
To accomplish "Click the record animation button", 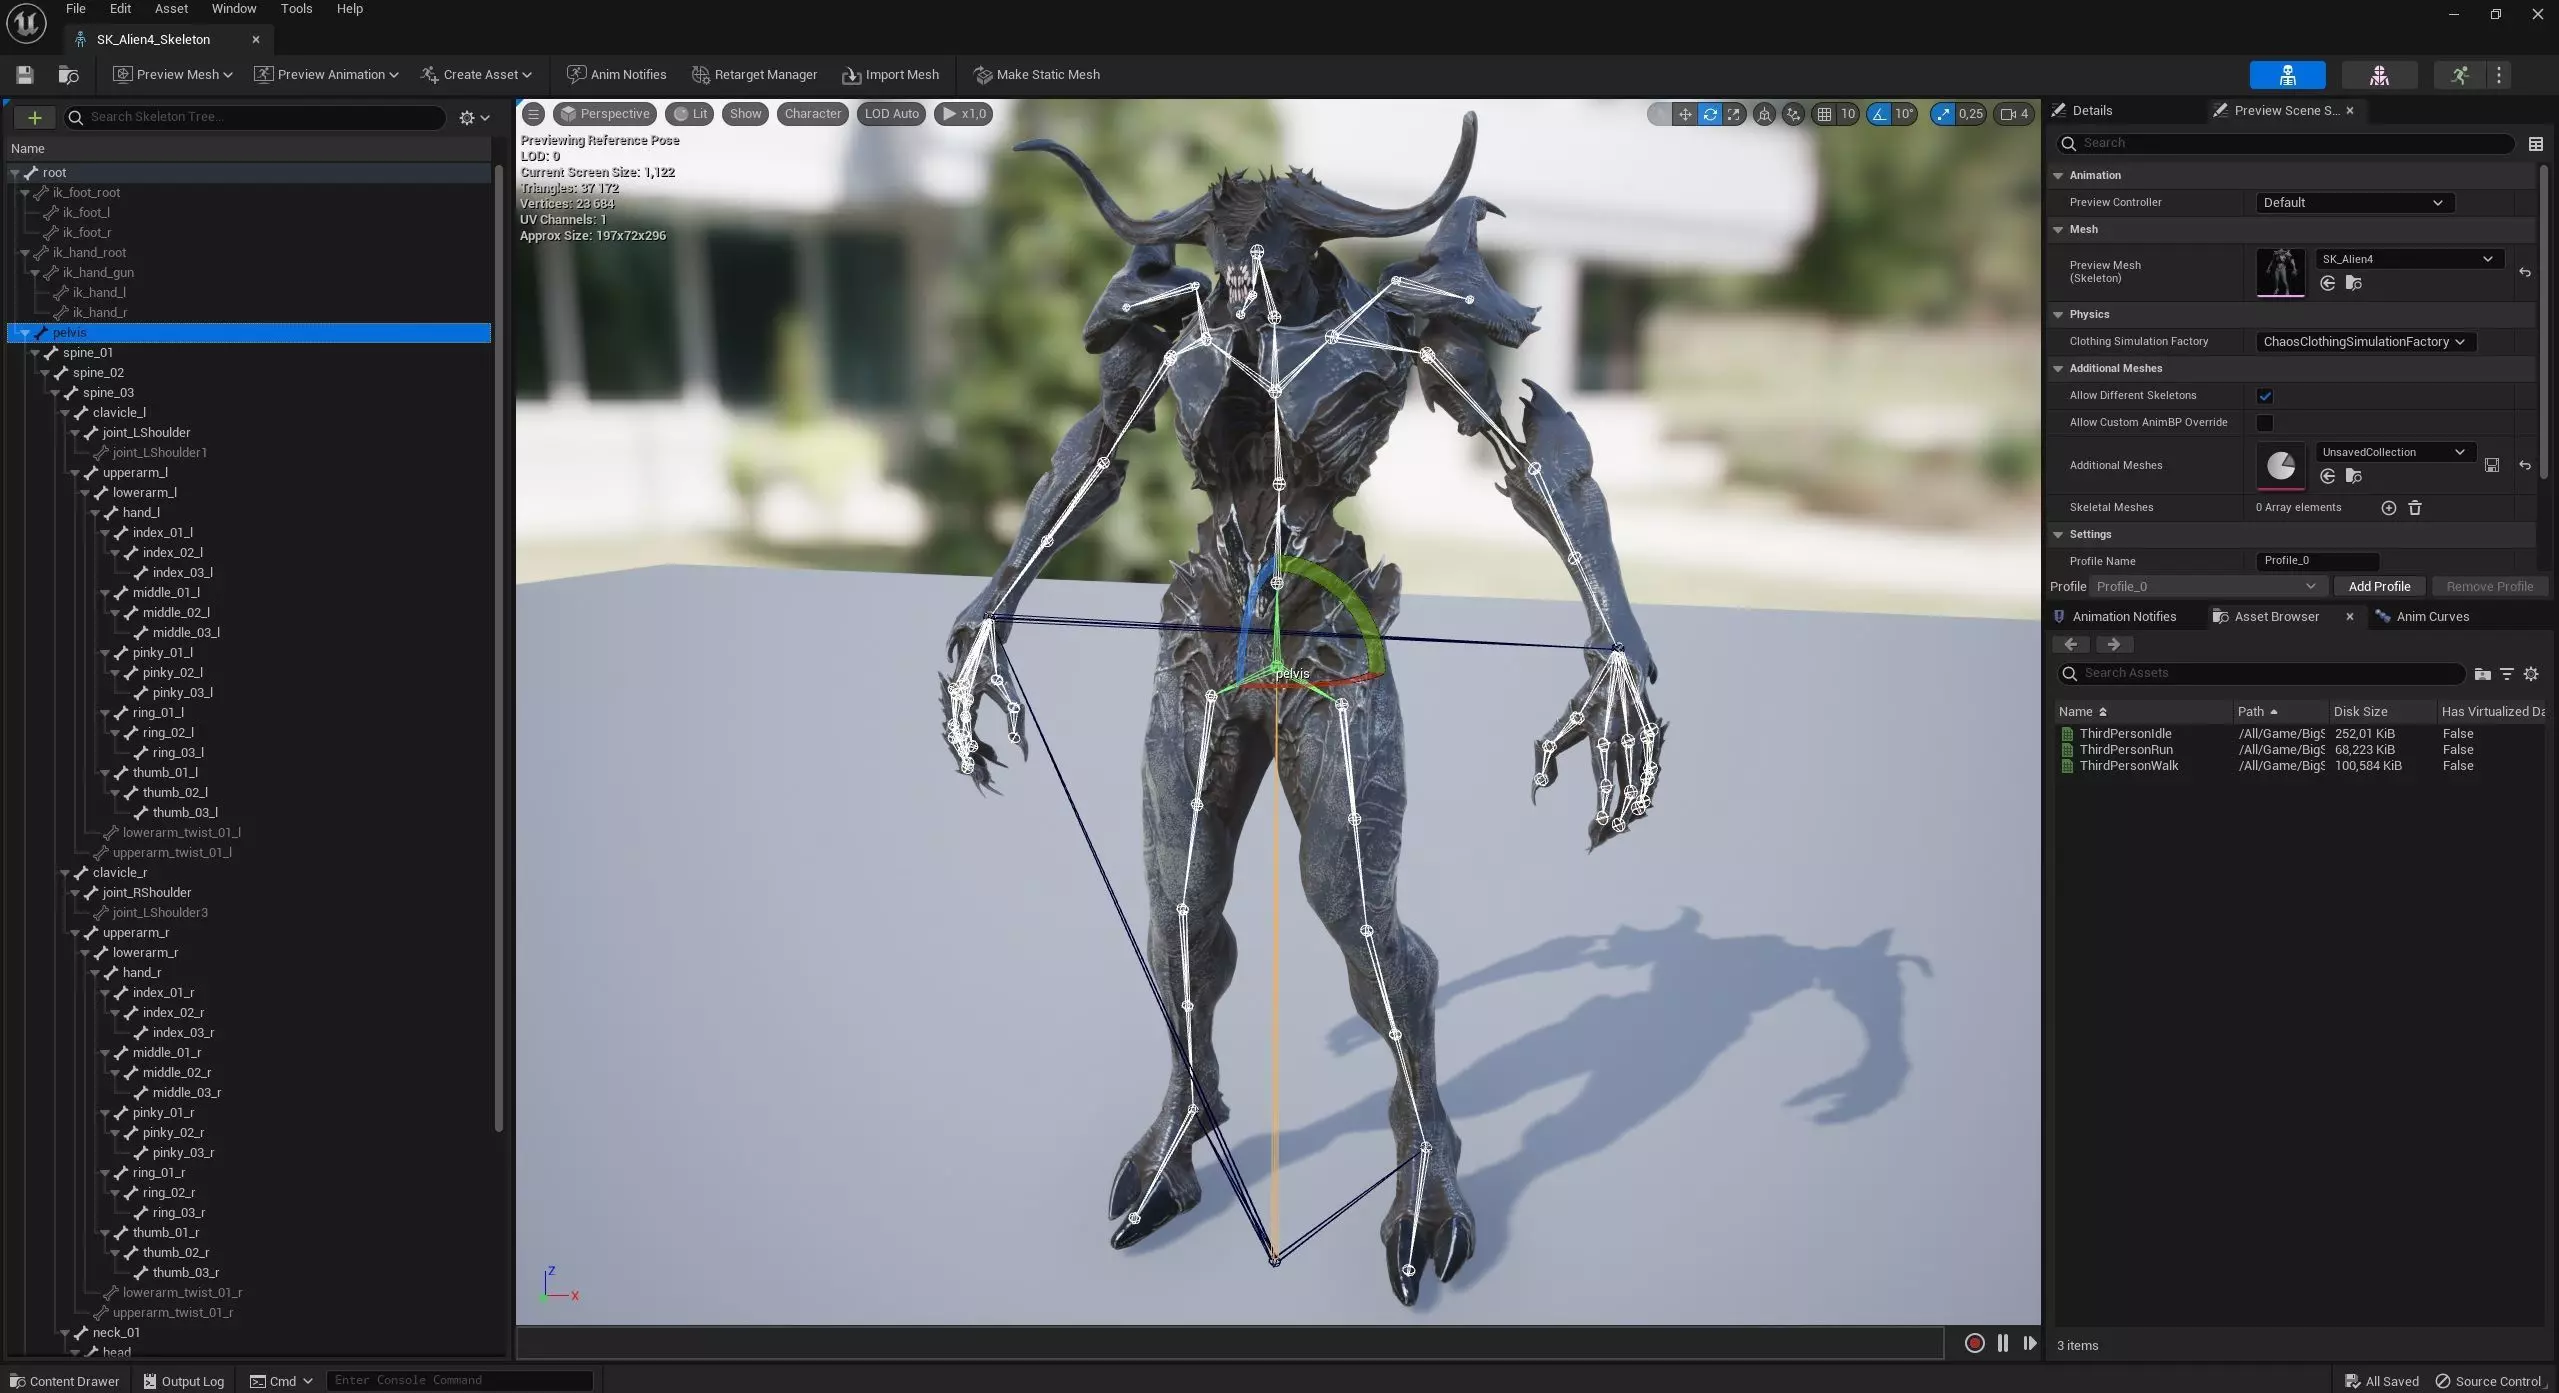I will [1974, 1343].
